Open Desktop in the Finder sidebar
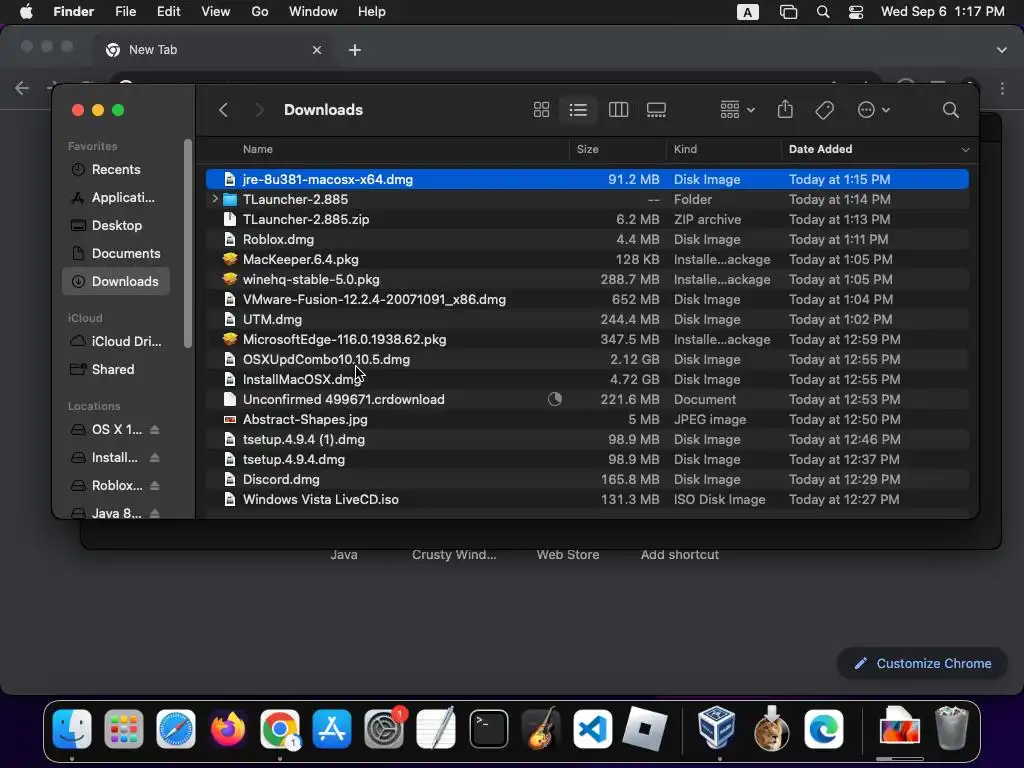Viewport: 1024px width, 768px height. pos(115,225)
